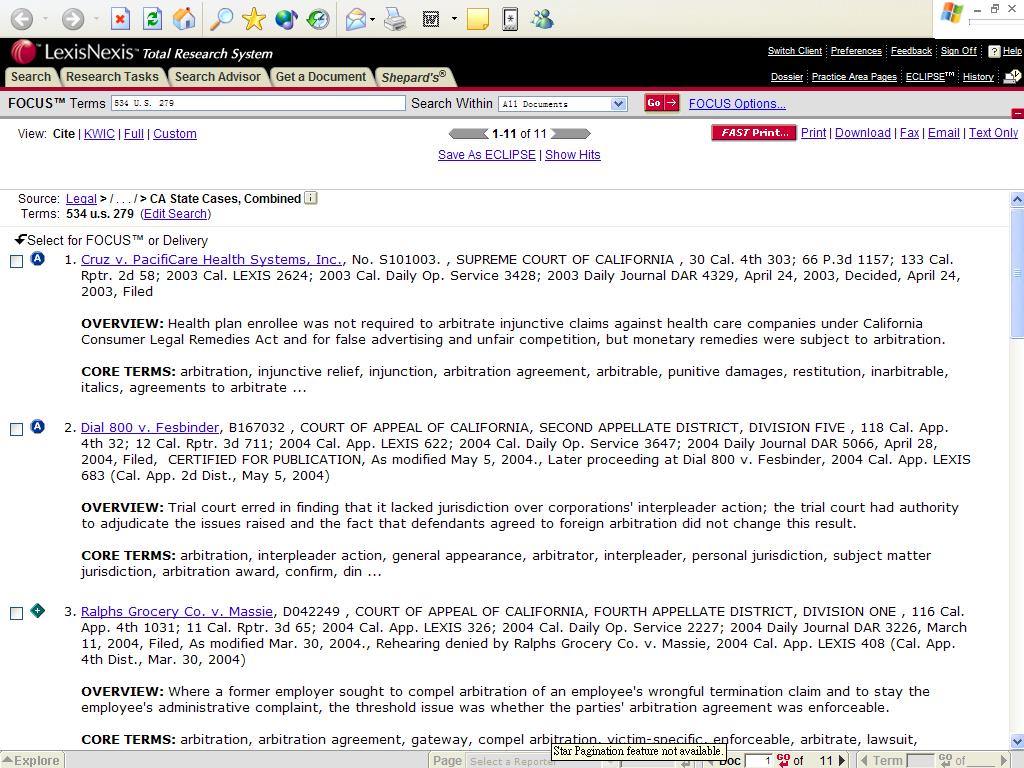1024x768 pixels.
Task: Switch to KWIC view
Action: pyautogui.click(x=99, y=134)
